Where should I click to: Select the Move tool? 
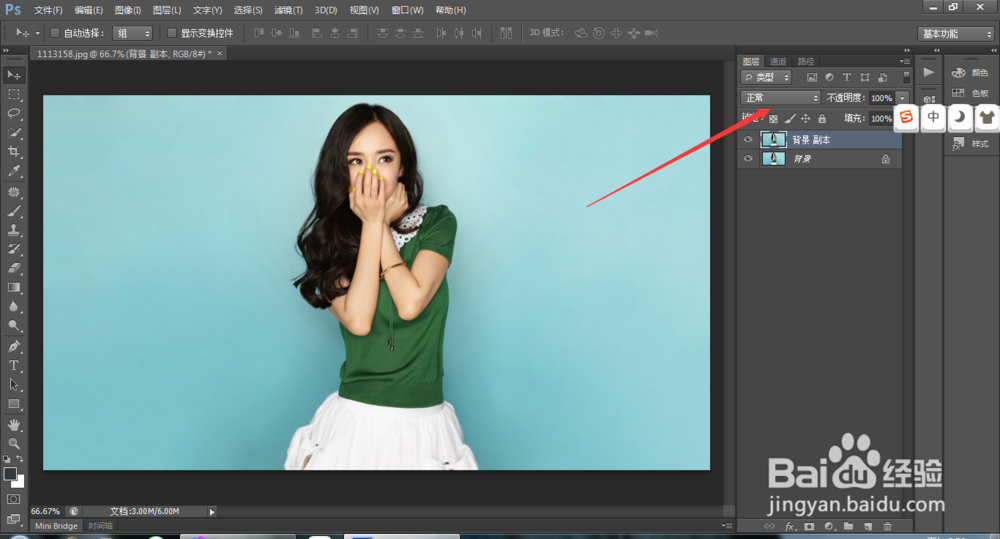tap(13, 75)
